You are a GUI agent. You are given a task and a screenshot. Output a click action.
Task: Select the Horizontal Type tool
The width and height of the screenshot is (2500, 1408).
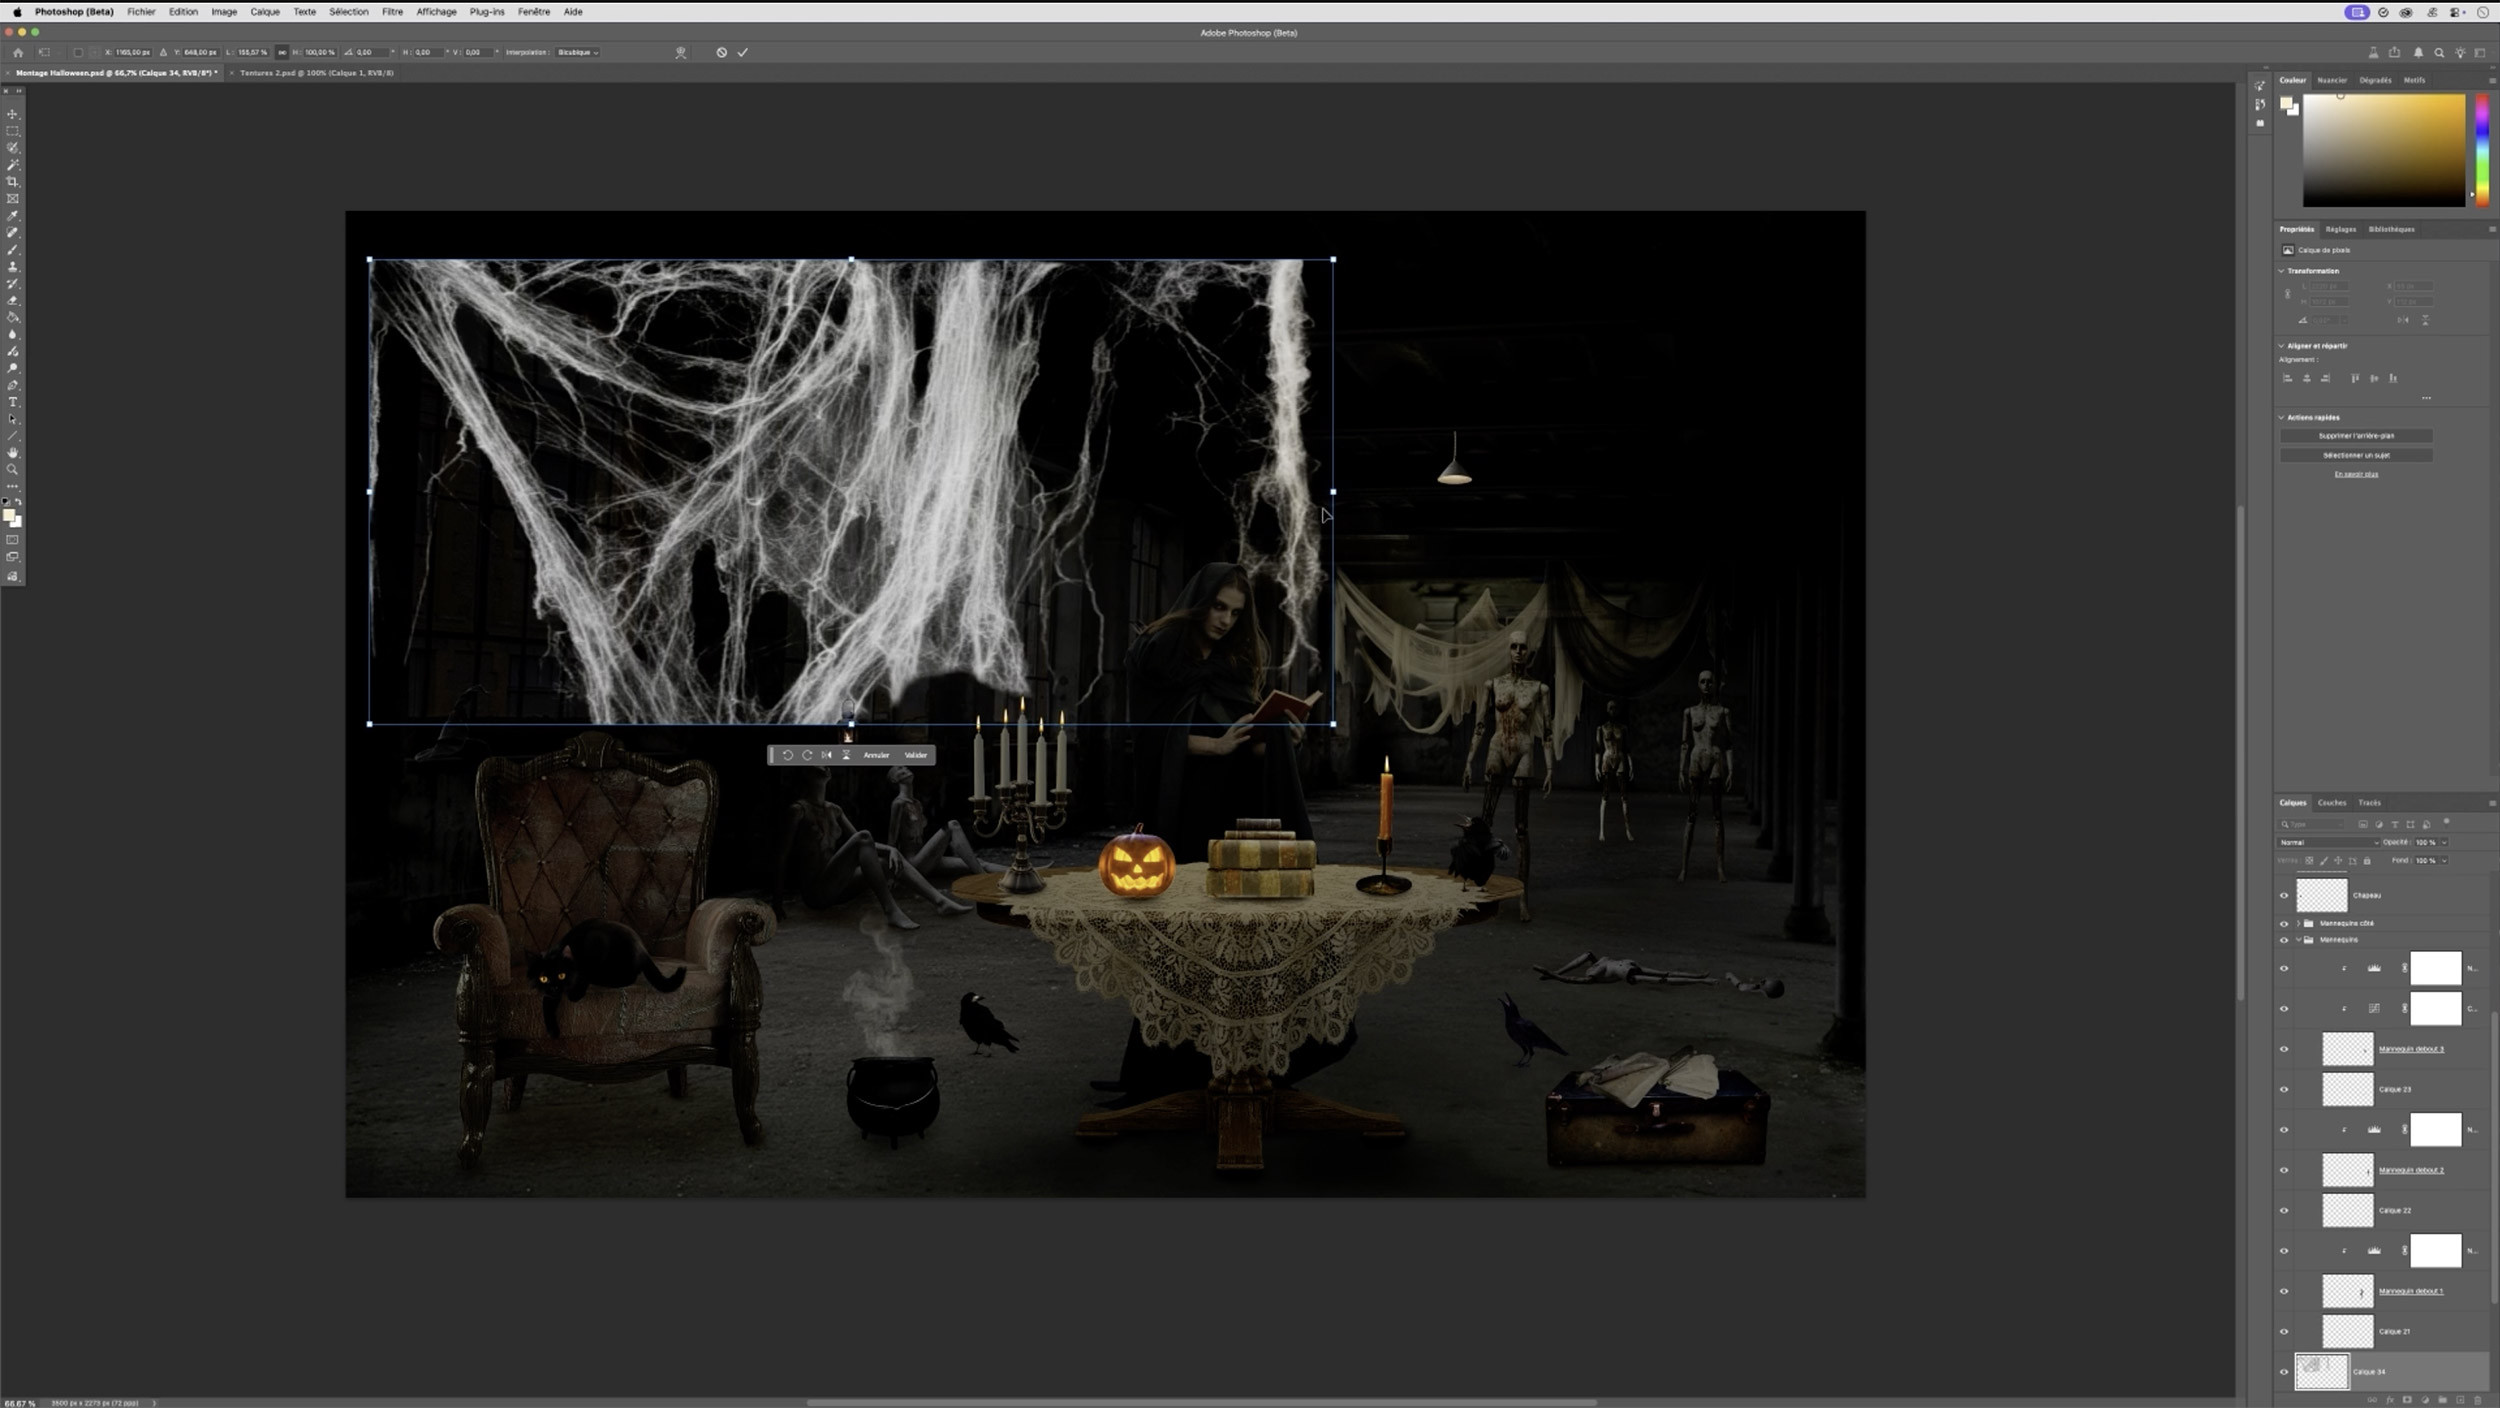pos(13,402)
